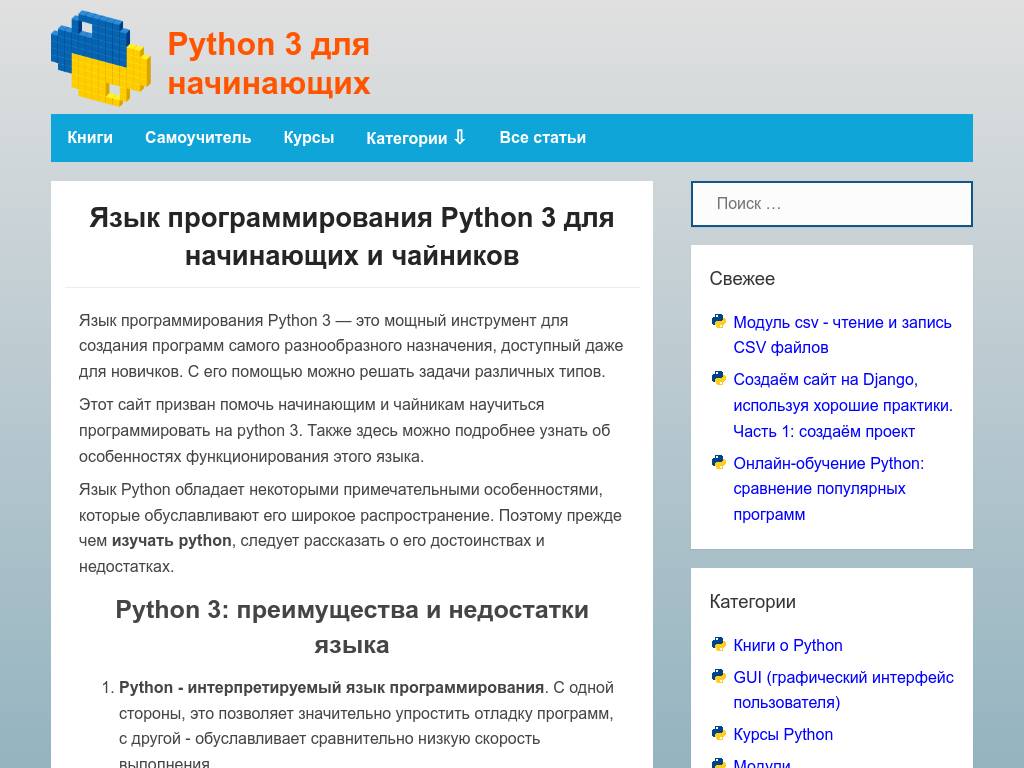
Task: Click the Python icon next to Модули
Action: (718, 763)
